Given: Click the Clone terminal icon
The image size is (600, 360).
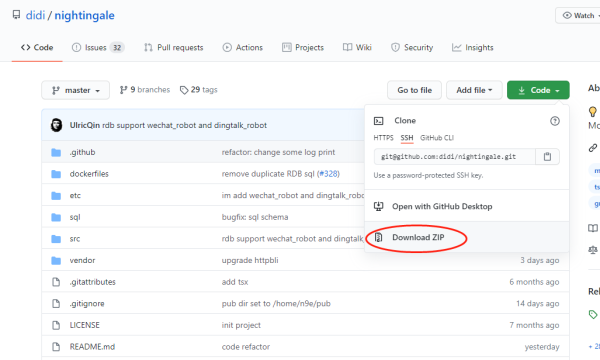Looking at the screenshot, I should (x=378, y=121).
